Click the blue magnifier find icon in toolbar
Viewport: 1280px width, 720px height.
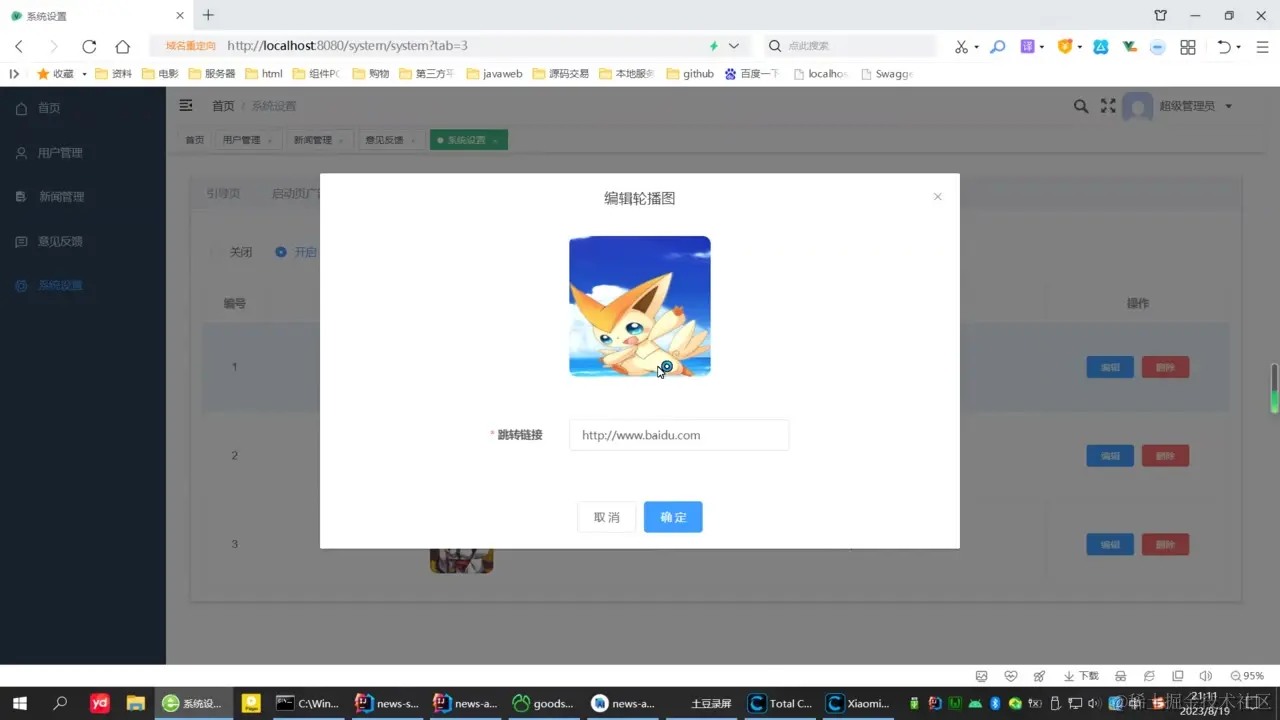(997, 46)
